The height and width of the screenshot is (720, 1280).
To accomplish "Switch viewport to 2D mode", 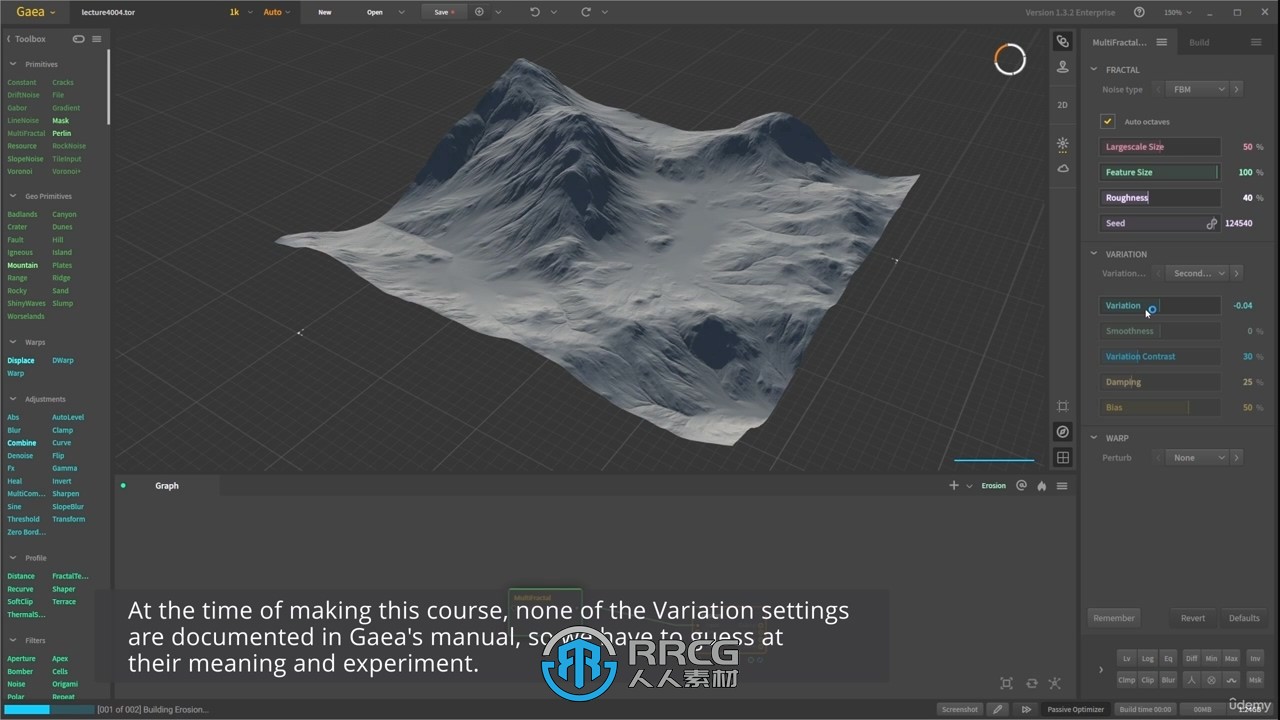I will 1063,105.
